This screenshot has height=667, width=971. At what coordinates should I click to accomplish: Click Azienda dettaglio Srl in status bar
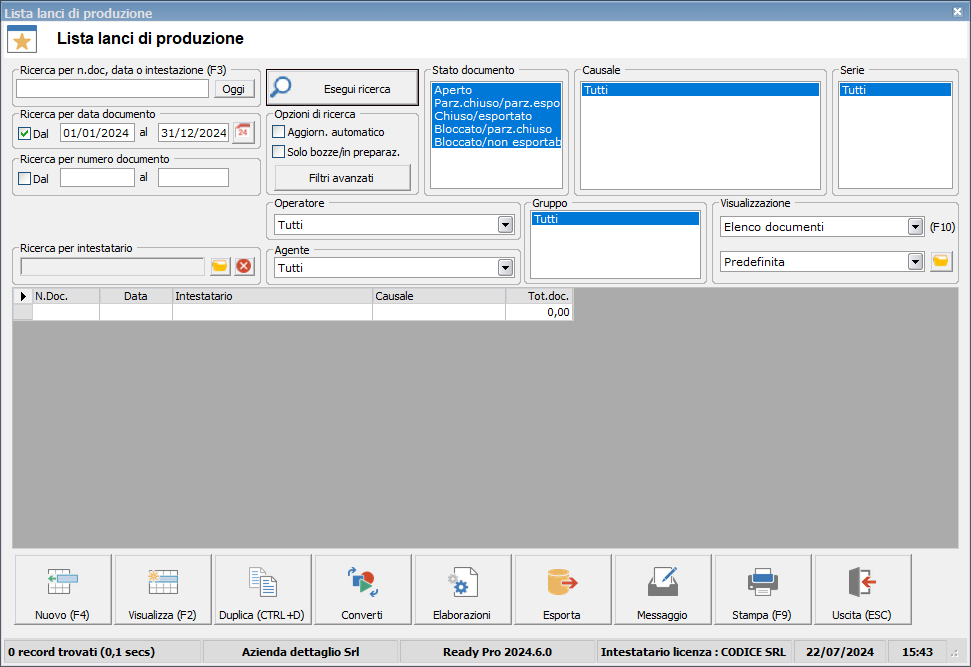(x=300, y=652)
